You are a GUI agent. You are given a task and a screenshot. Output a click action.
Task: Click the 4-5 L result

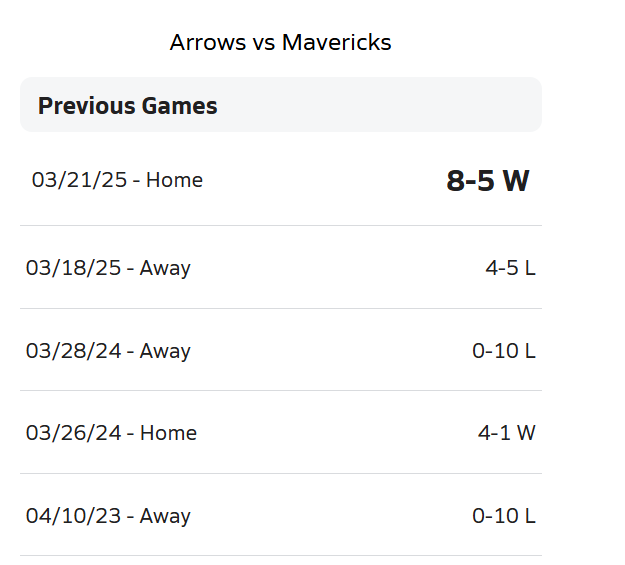(510, 268)
